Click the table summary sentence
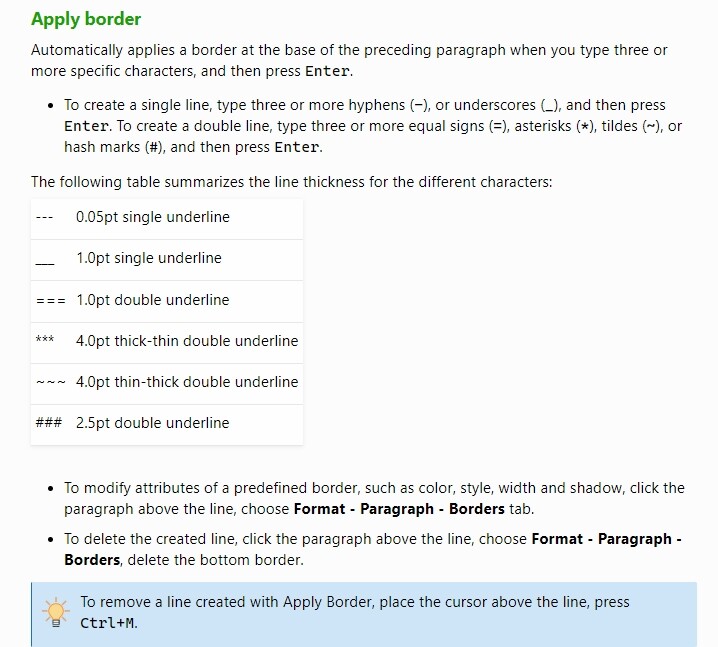The height and width of the screenshot is (647, 718). pos(292,182)
